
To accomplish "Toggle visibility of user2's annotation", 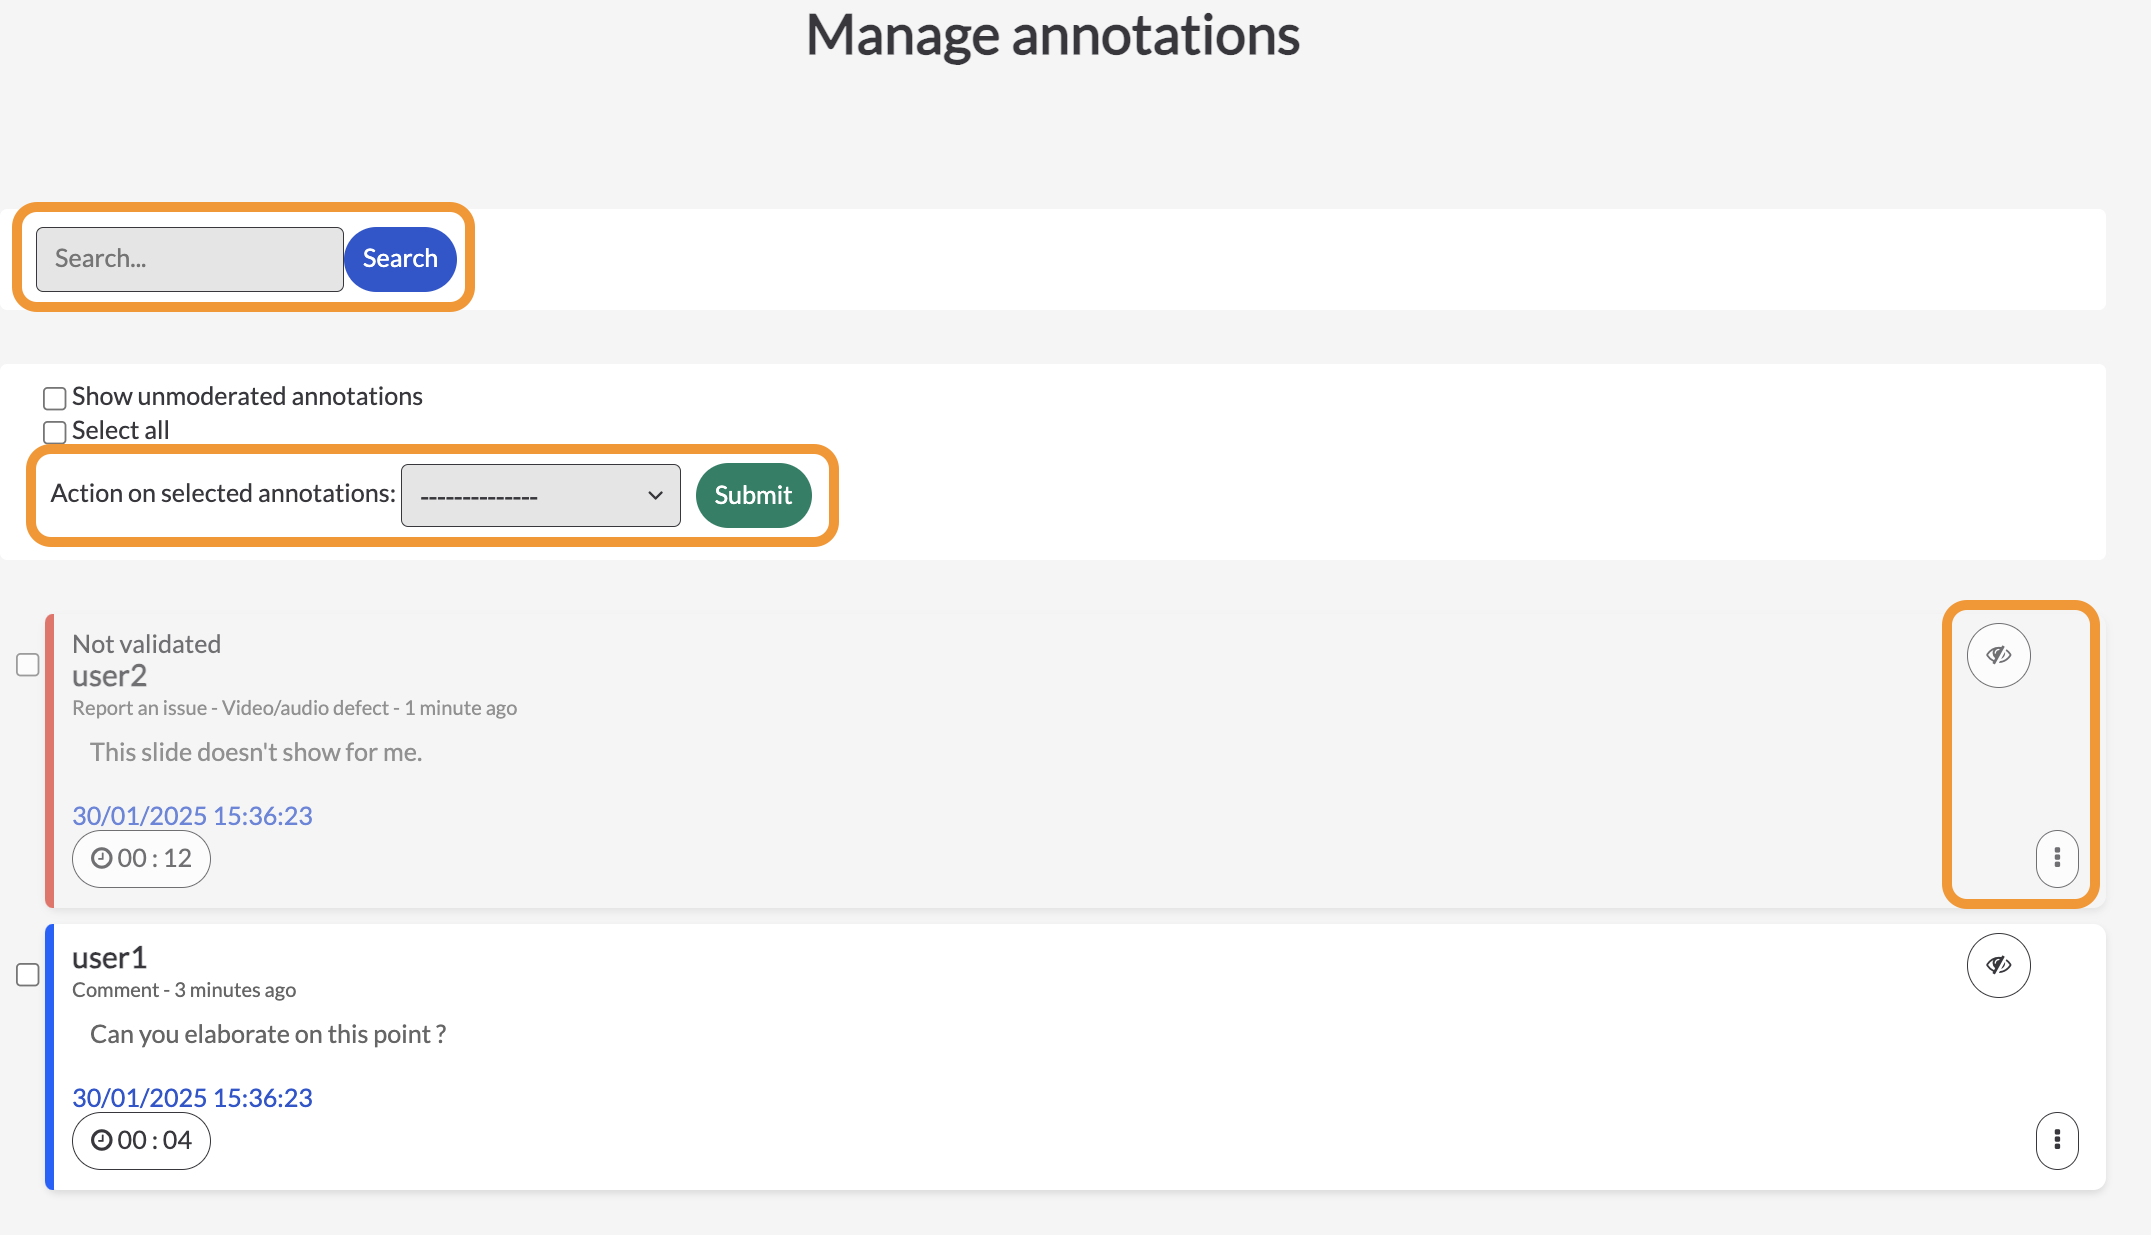I will pos(1998,655).
